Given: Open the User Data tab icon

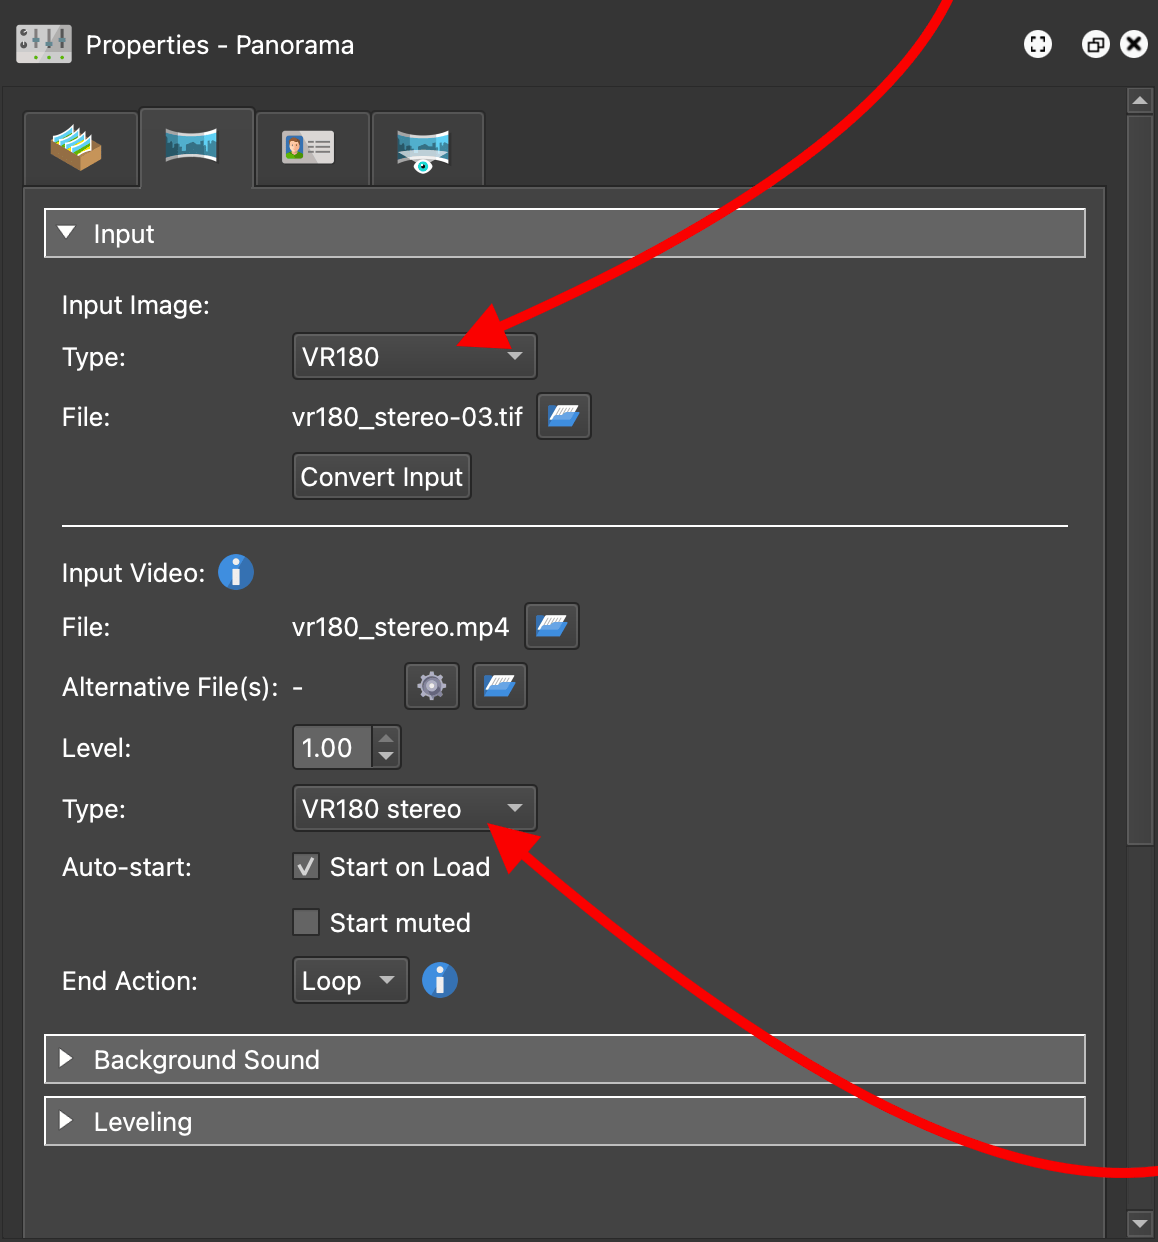Looking at the screenshot, I should [312, 148].
